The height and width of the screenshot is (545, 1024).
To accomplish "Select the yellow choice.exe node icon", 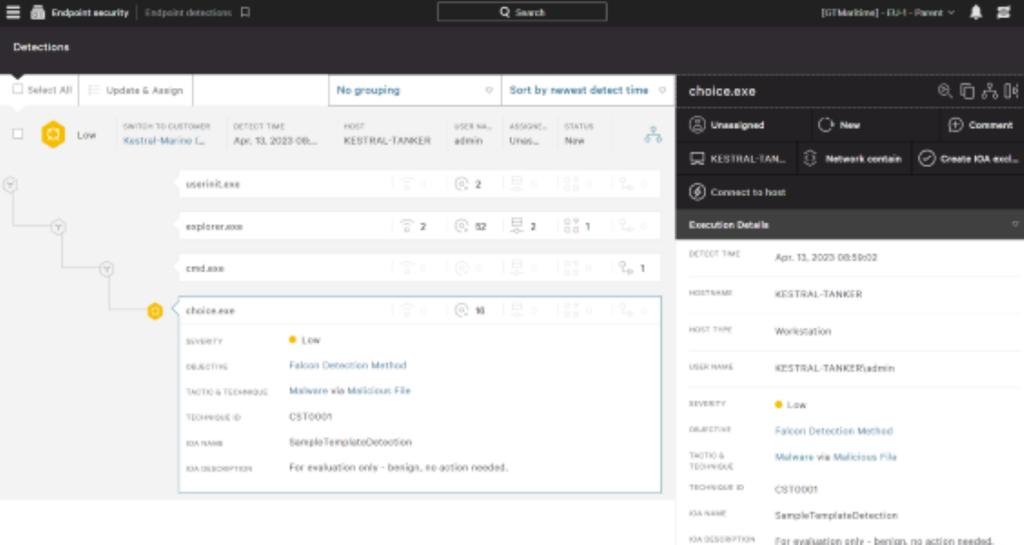I will [x=155, y=311].
